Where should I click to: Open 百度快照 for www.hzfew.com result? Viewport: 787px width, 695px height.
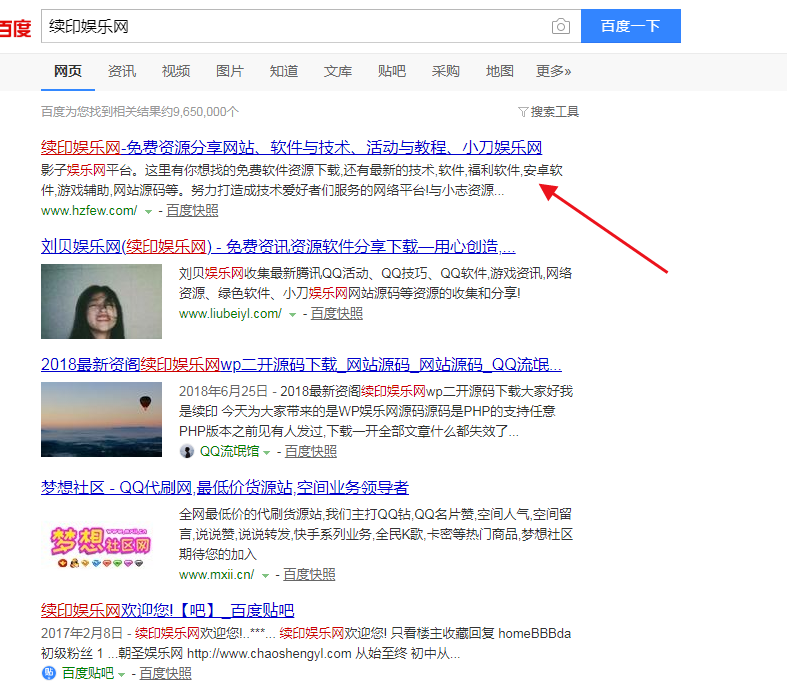(x=192, y=211)
